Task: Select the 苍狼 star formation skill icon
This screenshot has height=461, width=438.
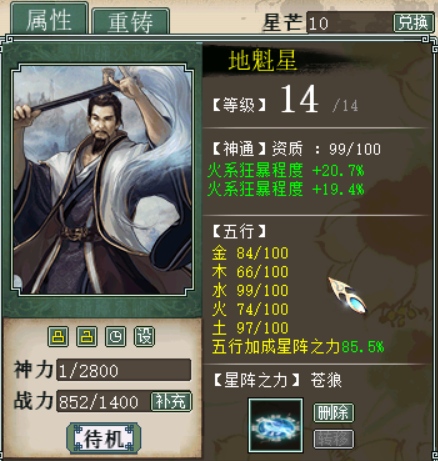Action: pos(276,425)
